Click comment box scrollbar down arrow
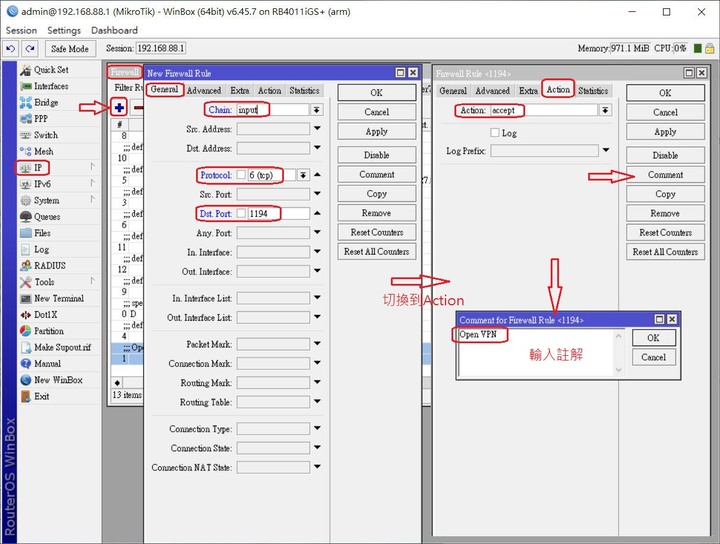Image resolution: width=720 pixels, height=544 pixels. pos(619,370)
